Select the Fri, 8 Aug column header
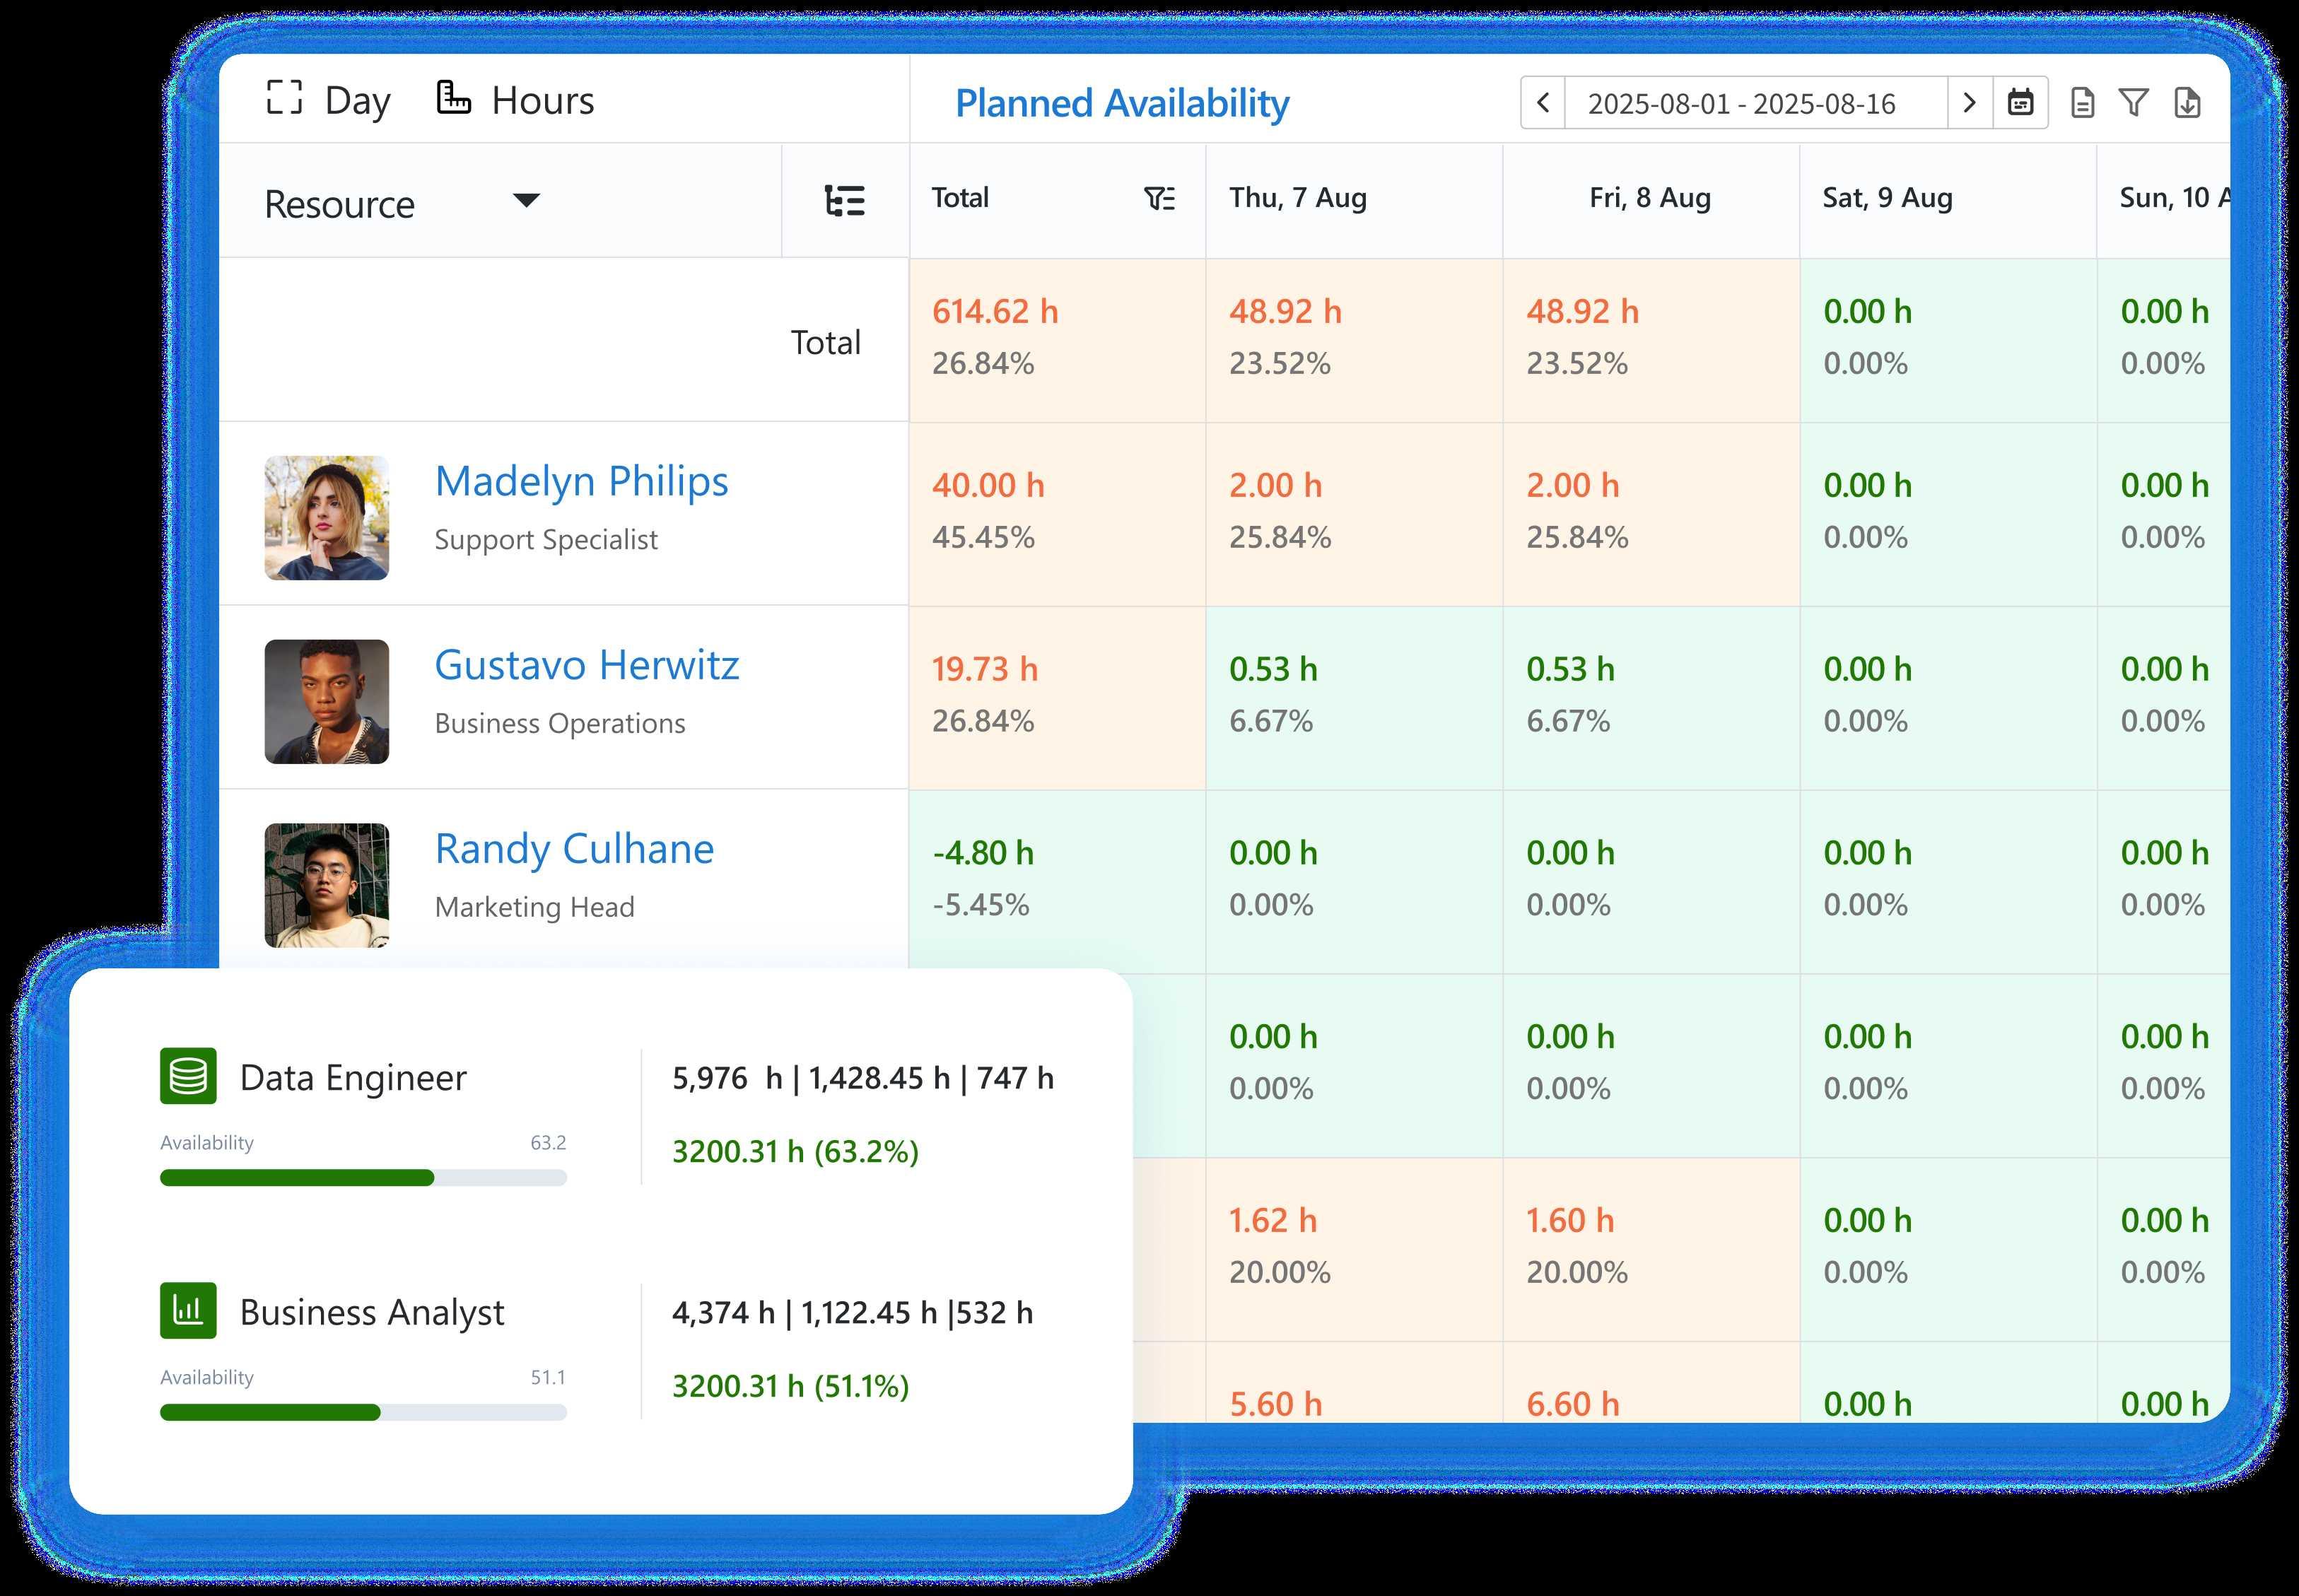Screen dimensions: 2299x1596 tap(1649, 198)
